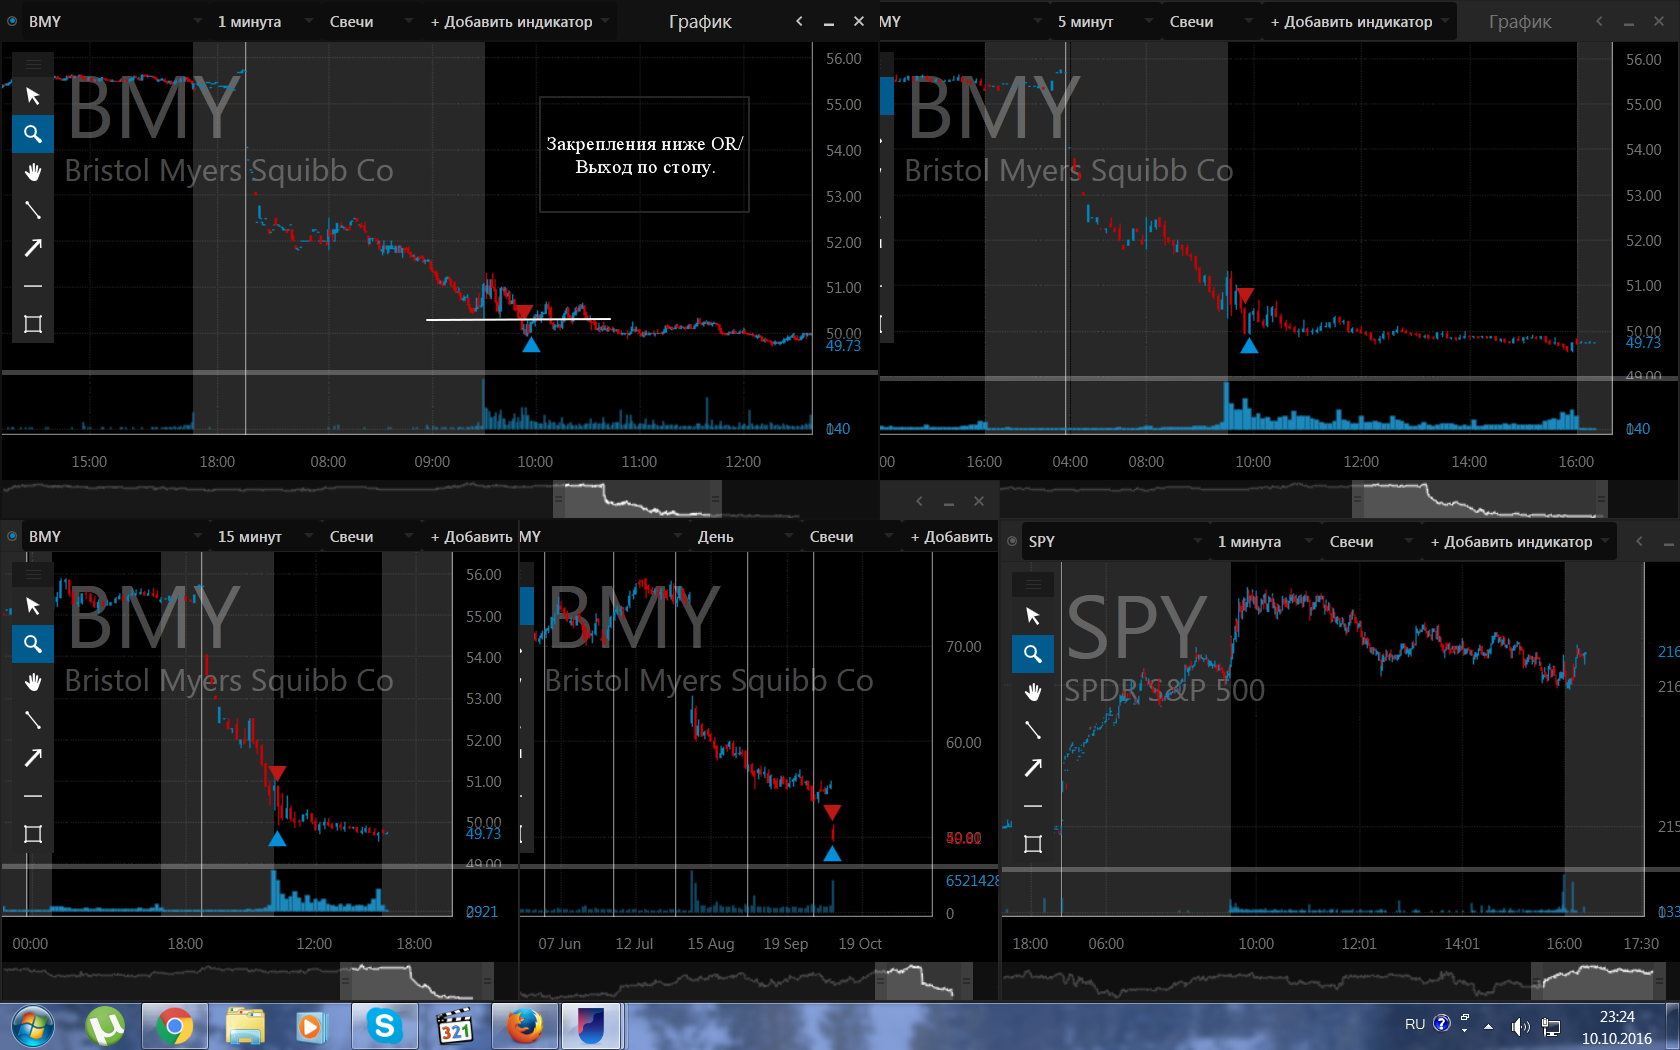The image size is (1680, 1050).
Task: Open the 'Свечи' dropdown in SPY chart
Action: point(1370,541)
